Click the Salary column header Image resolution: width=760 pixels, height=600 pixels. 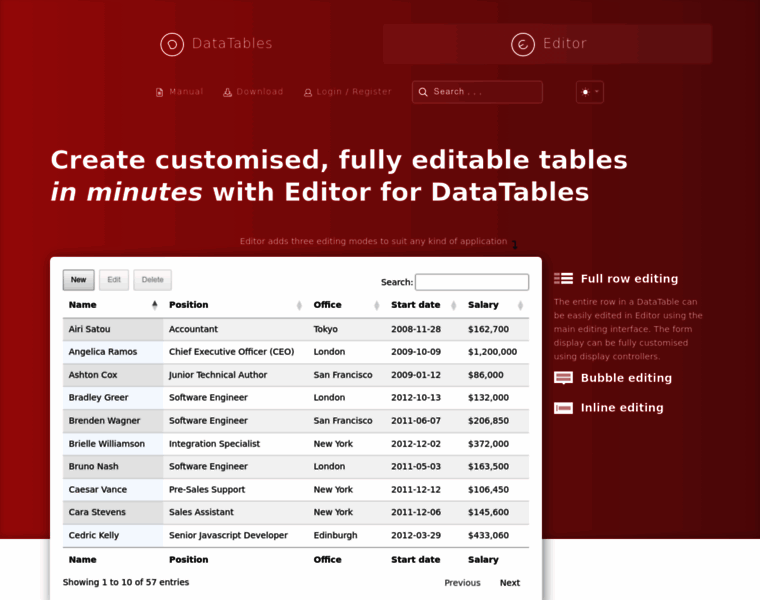pos(495,305)
